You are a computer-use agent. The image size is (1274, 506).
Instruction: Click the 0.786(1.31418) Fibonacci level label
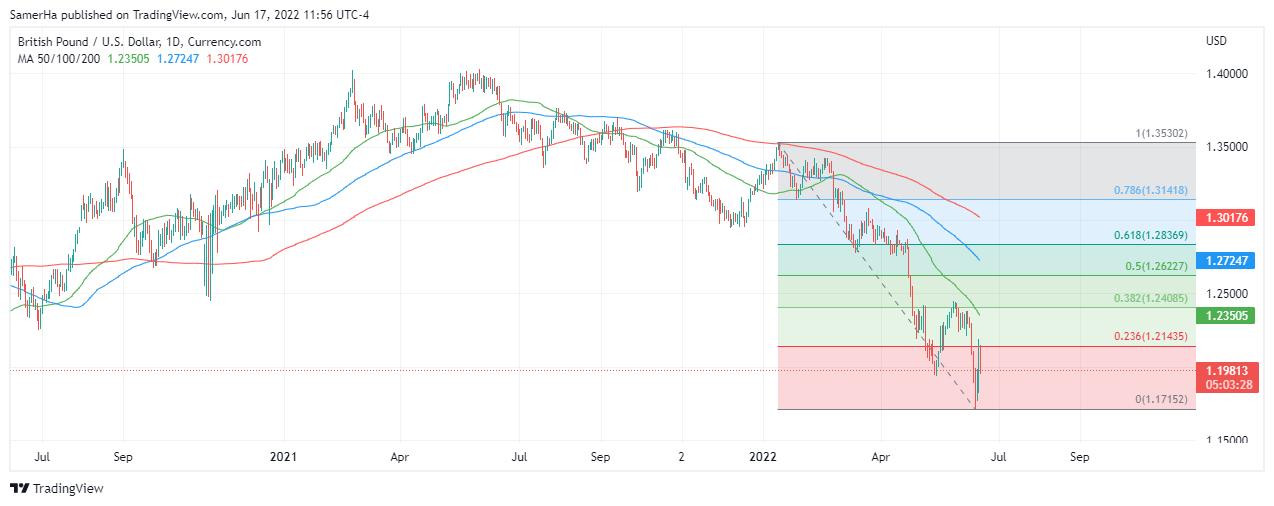click(1151, 190)
